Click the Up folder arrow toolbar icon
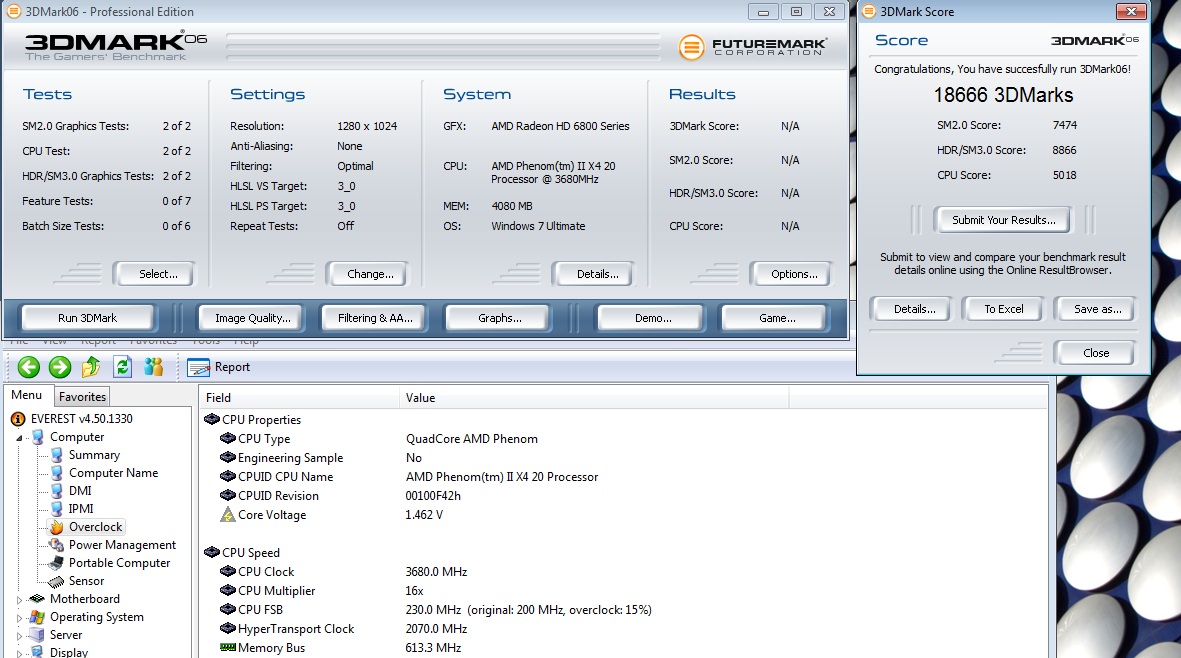1181x658 pixels. [91, 367]
